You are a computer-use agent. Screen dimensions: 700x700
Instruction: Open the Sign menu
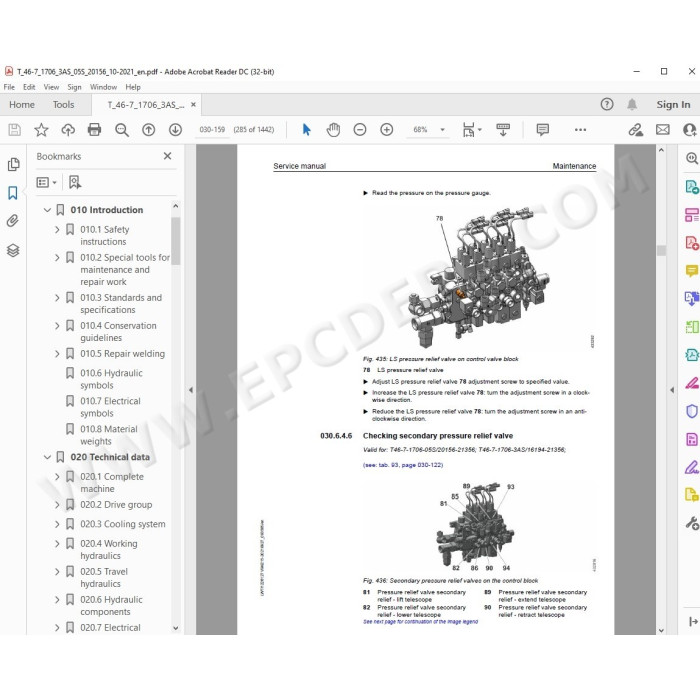coord(74,87)
